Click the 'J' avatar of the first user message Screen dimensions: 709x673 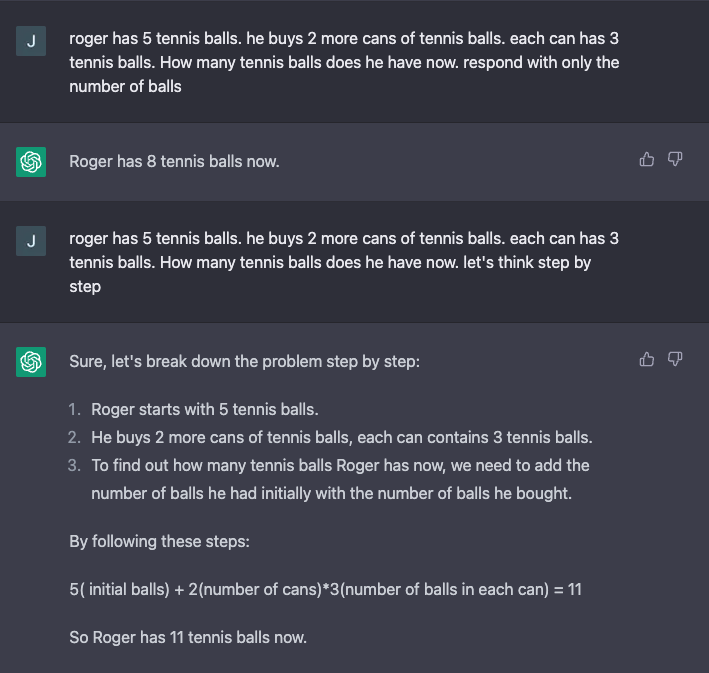coord(31,41)
